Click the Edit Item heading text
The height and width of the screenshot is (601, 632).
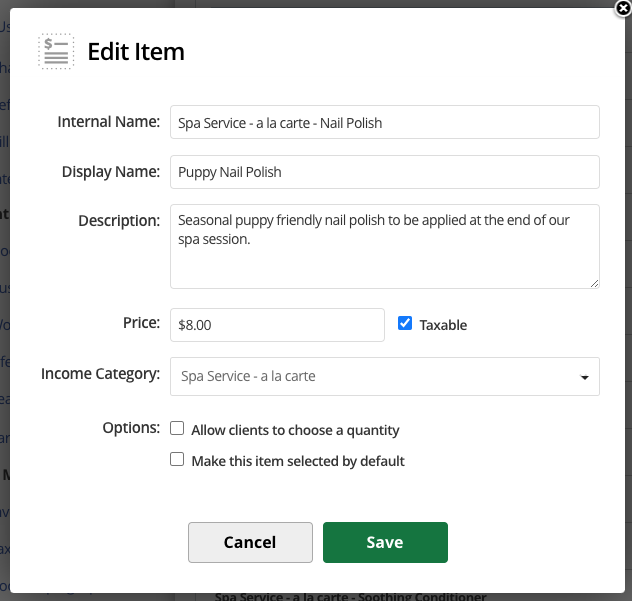(136, 52)
